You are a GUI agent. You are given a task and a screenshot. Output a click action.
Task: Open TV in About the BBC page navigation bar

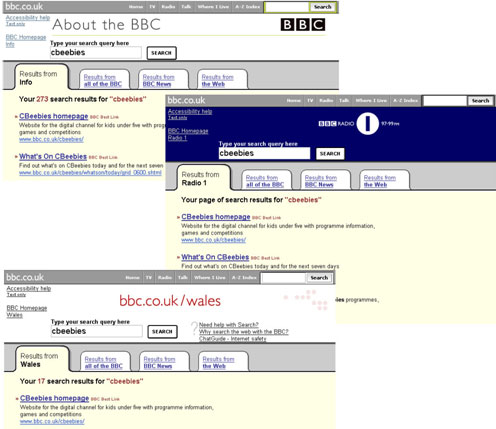pos(152,7)
